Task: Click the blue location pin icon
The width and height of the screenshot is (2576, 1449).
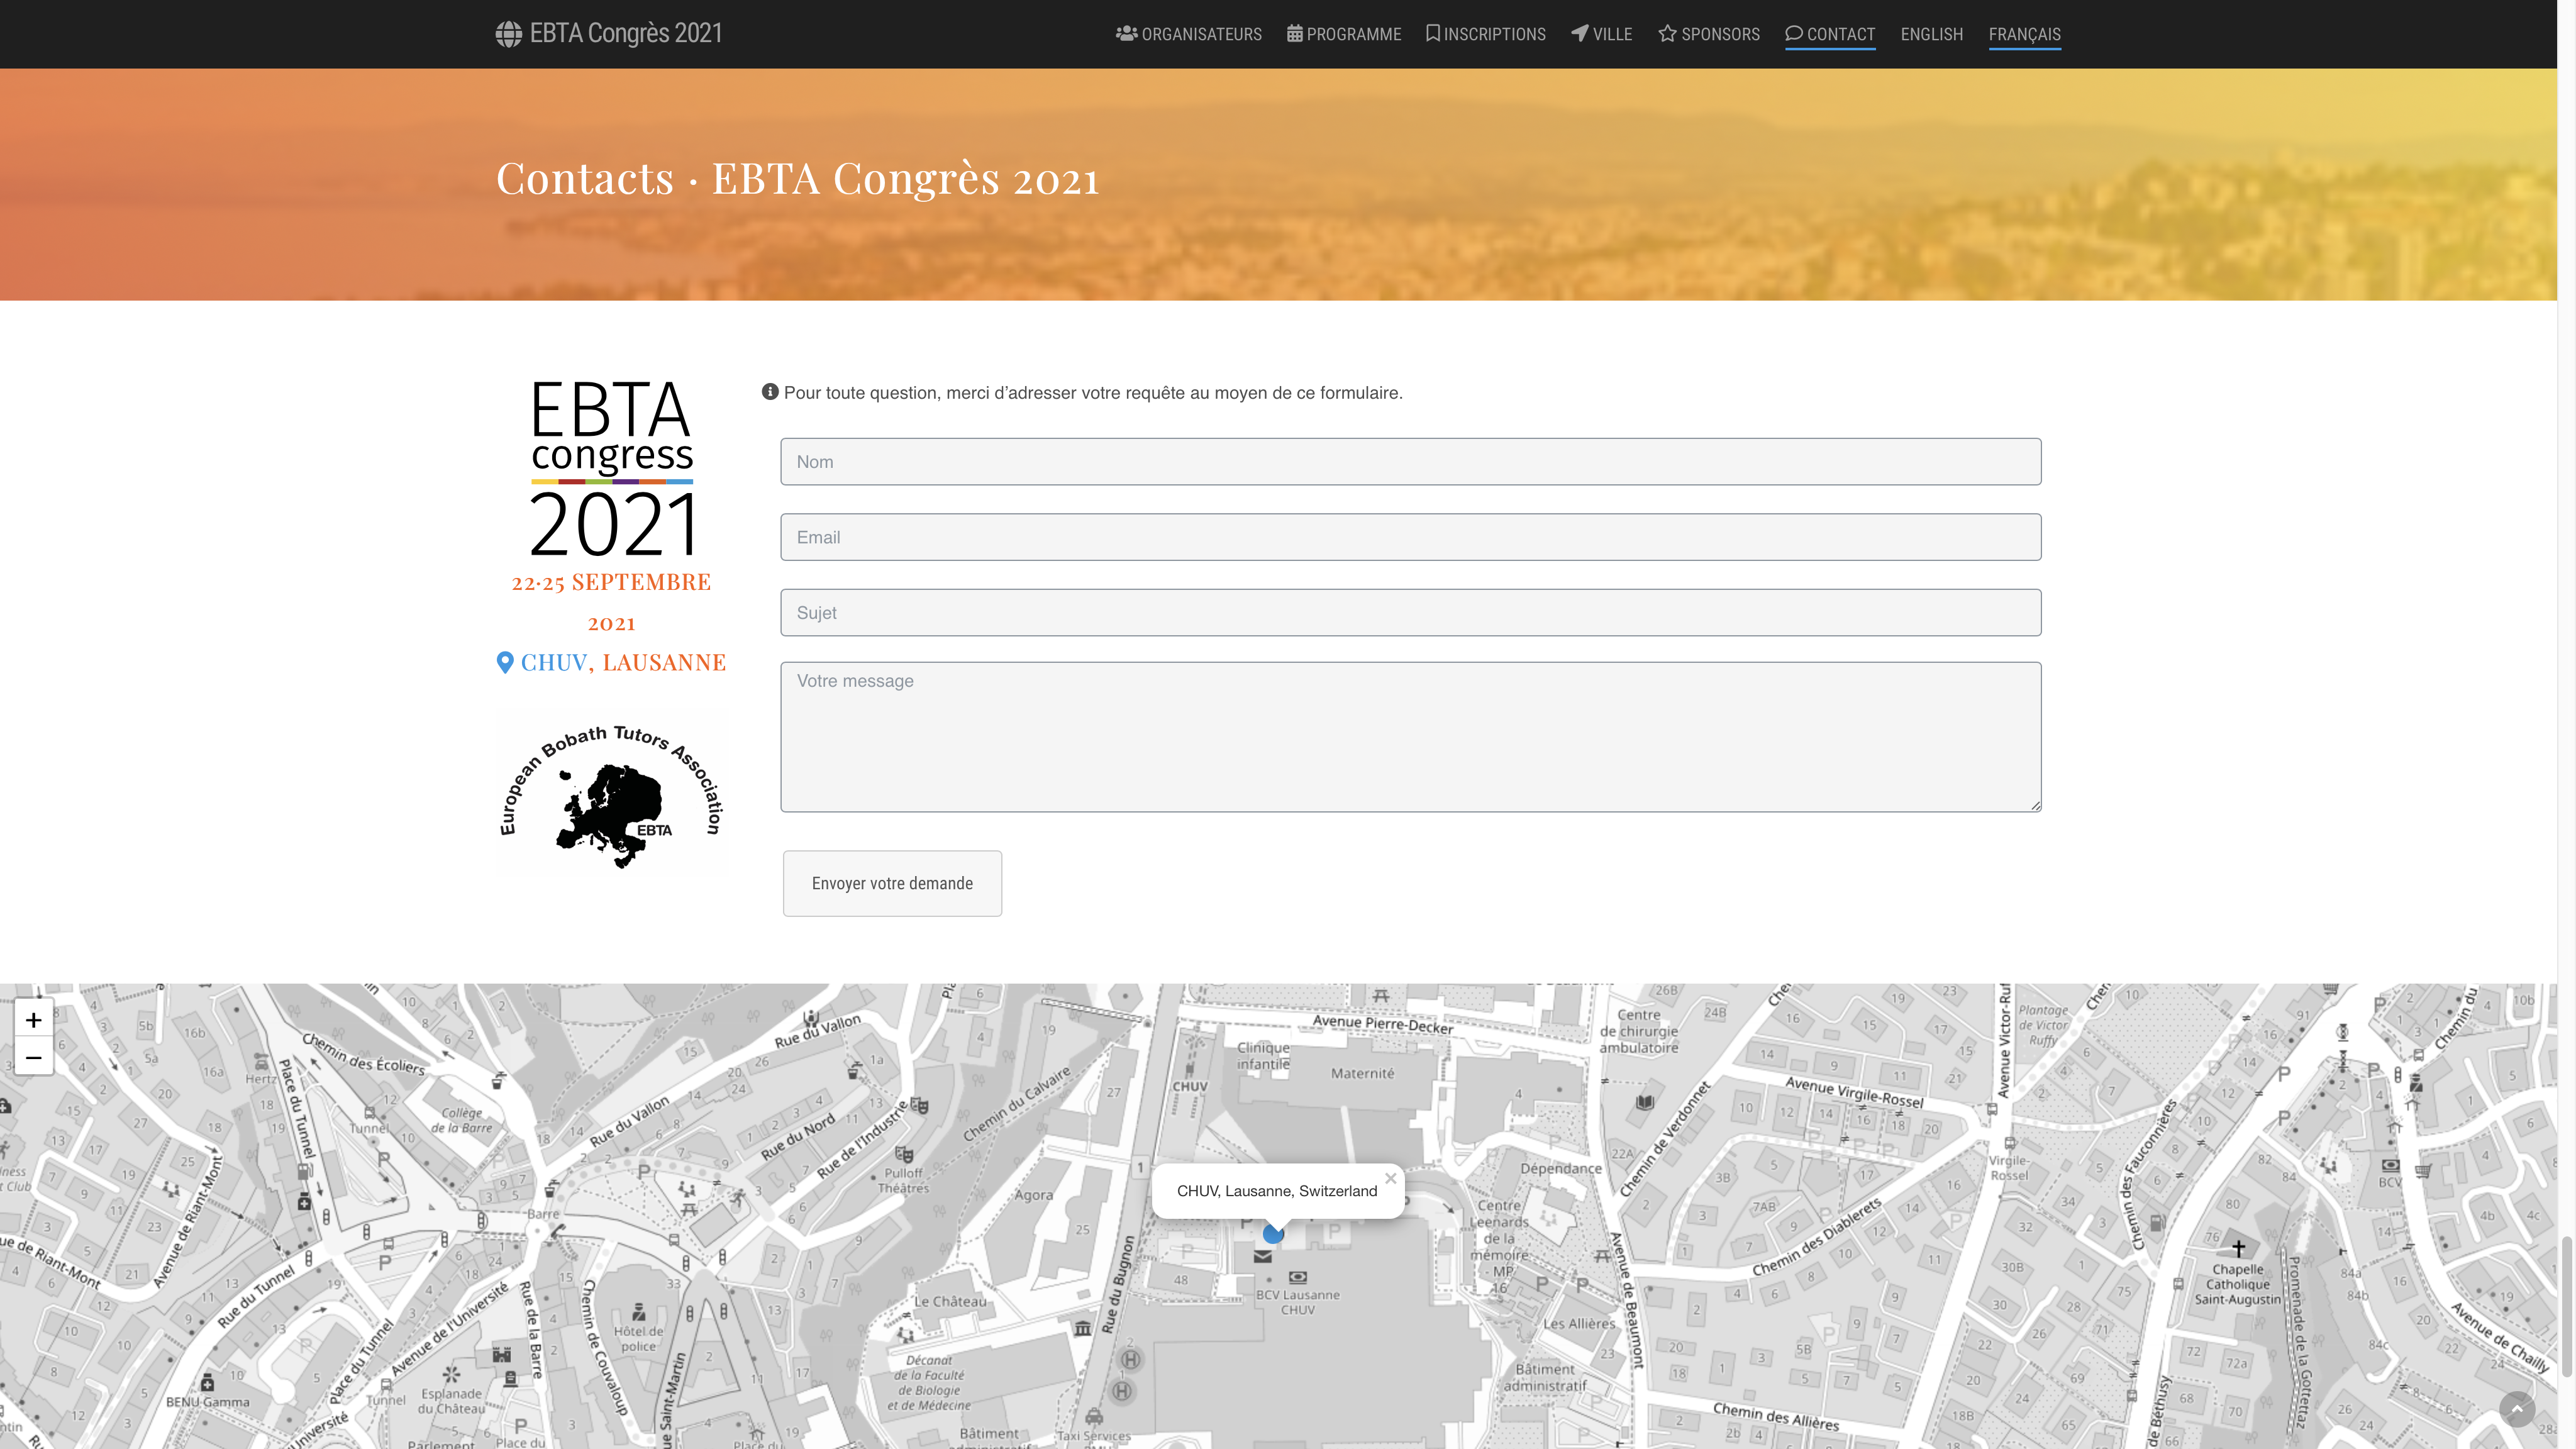Action: (x=505, y=662)
